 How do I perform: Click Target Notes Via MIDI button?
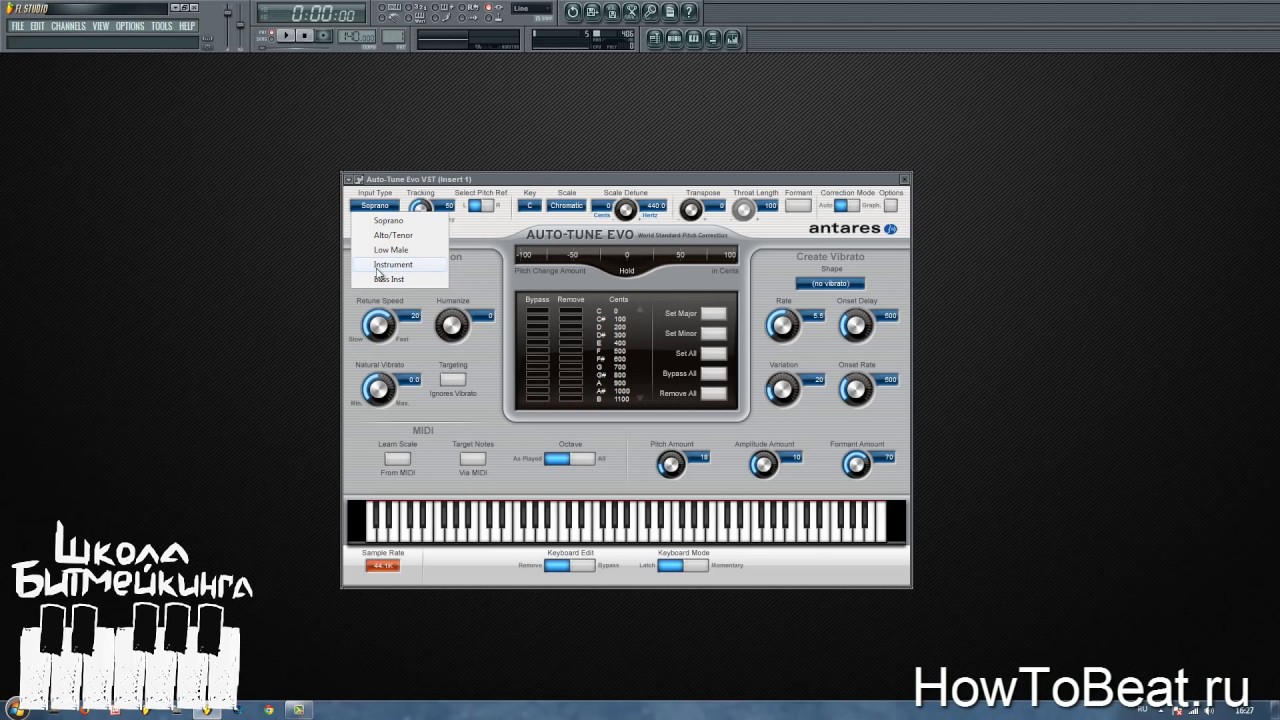click(x=473, y=458)
